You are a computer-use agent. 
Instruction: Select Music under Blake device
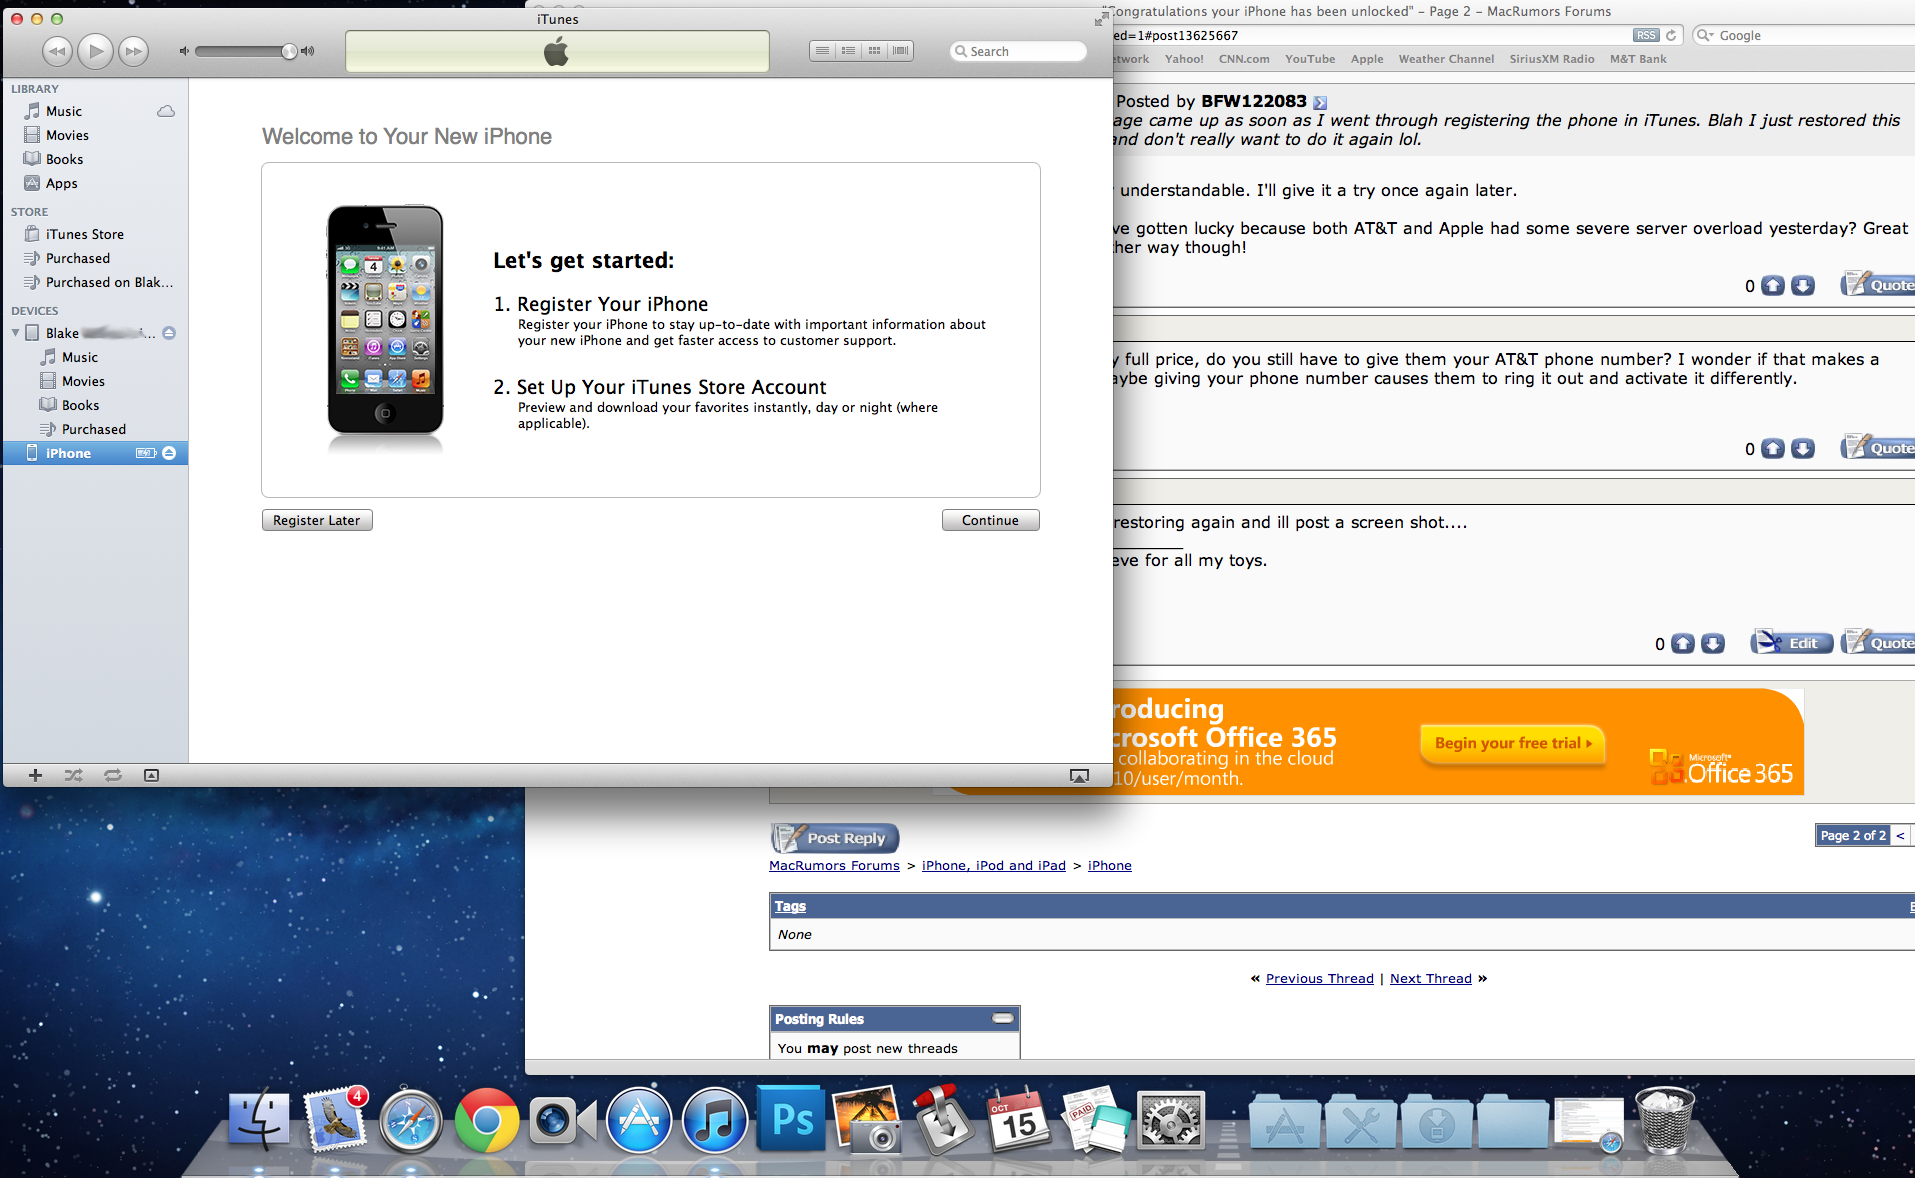click(95, 357)
